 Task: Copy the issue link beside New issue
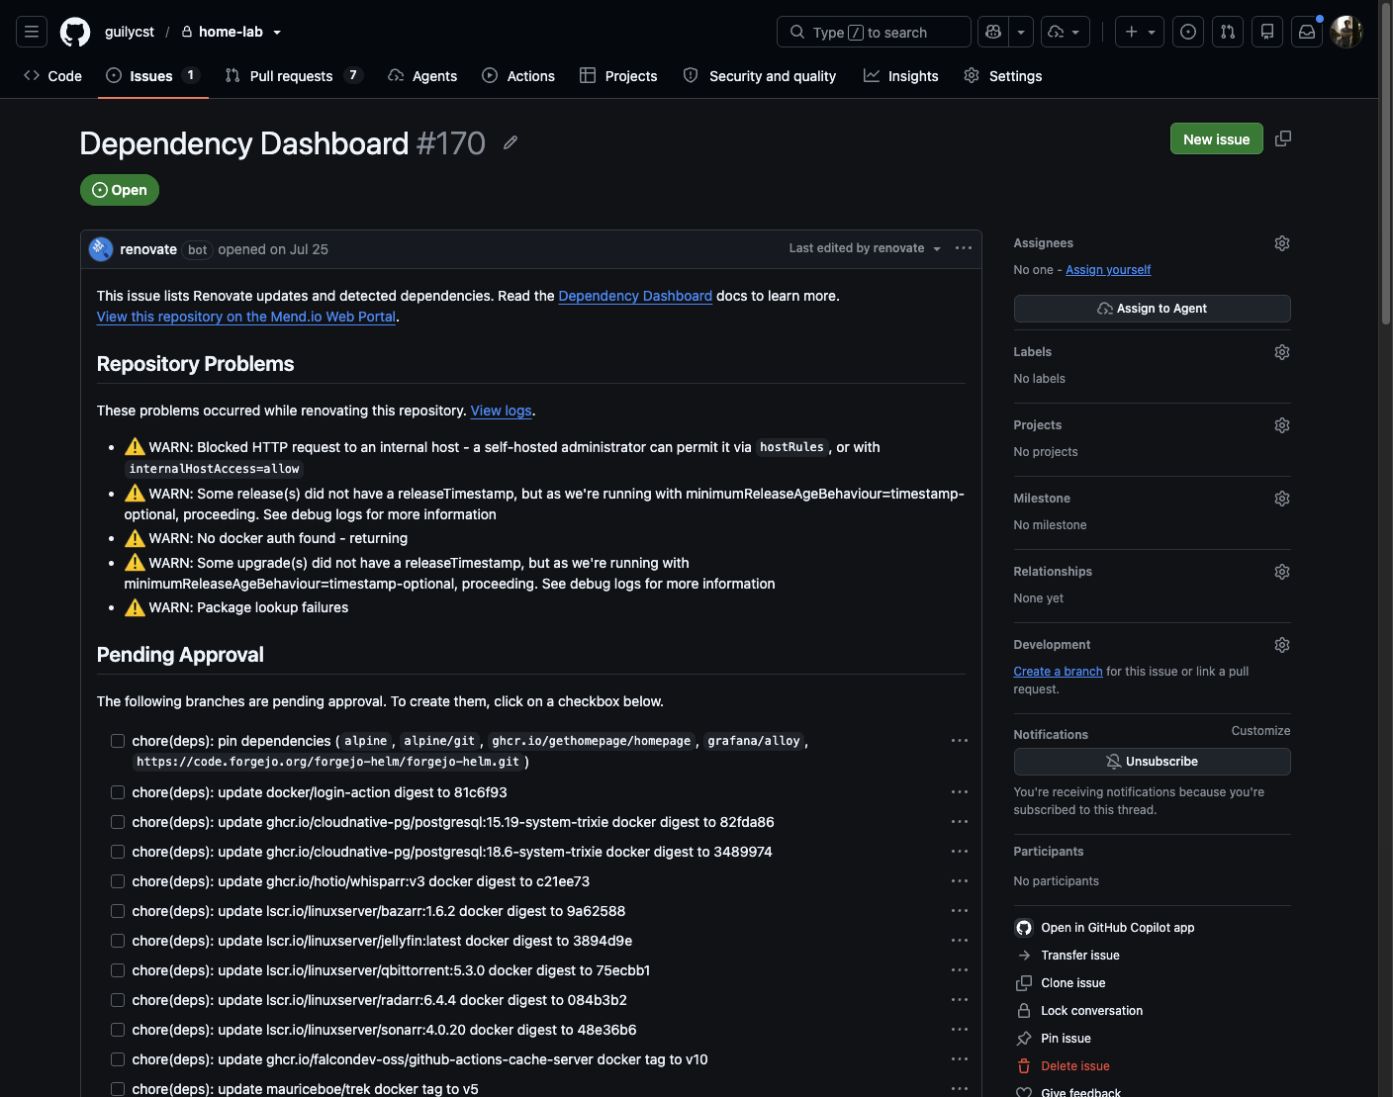pyautogui.click(x=1283, y=138)
